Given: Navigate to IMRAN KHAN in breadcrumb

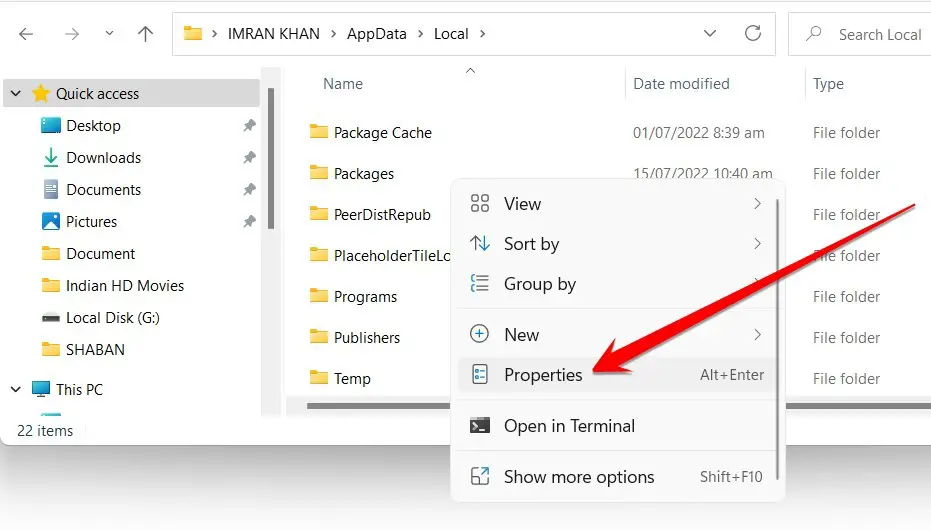Looking at the screenshot, I should [x=274, y=34].
